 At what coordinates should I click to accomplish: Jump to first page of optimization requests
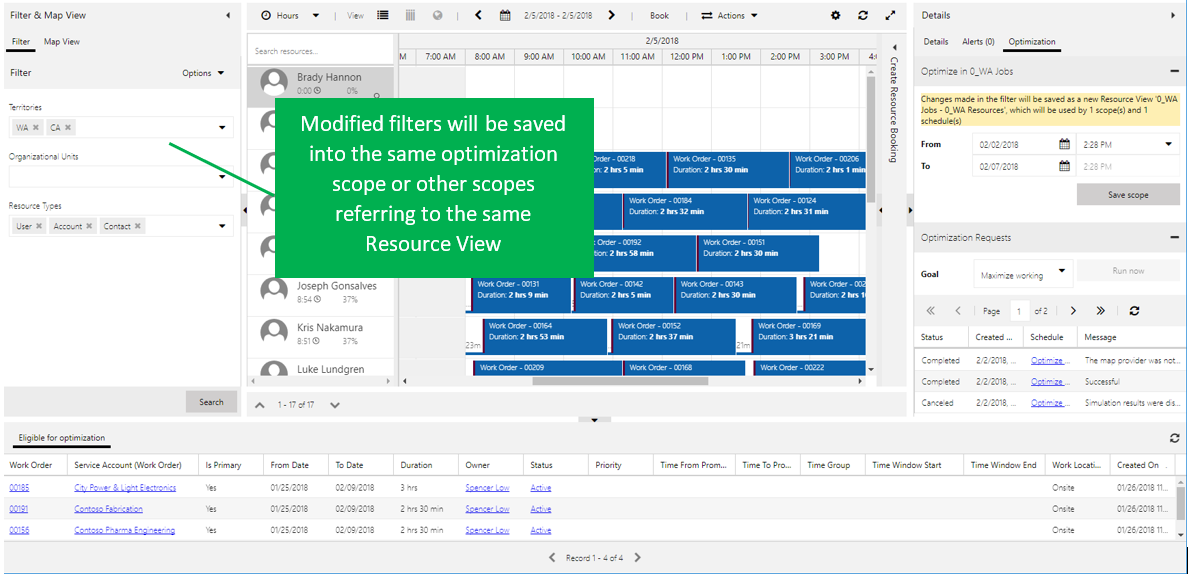pyautogui.click(x=930, y=310)
